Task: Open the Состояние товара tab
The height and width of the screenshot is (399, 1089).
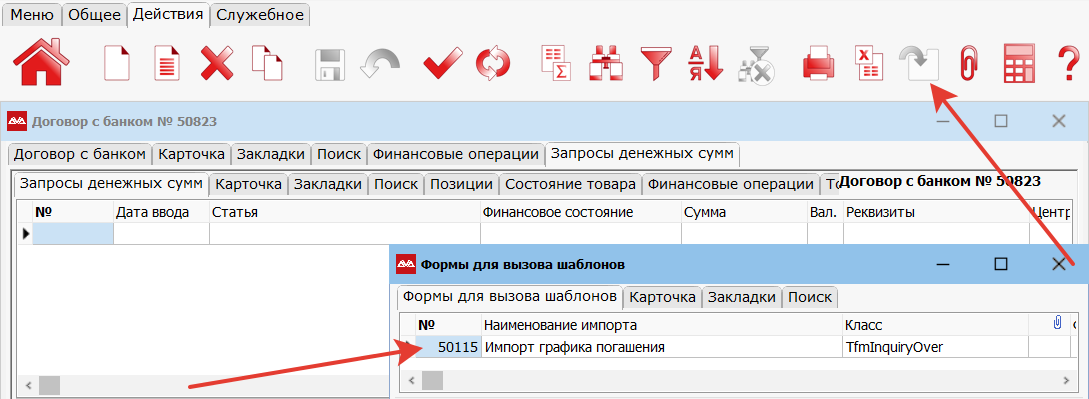Action: 571,185
